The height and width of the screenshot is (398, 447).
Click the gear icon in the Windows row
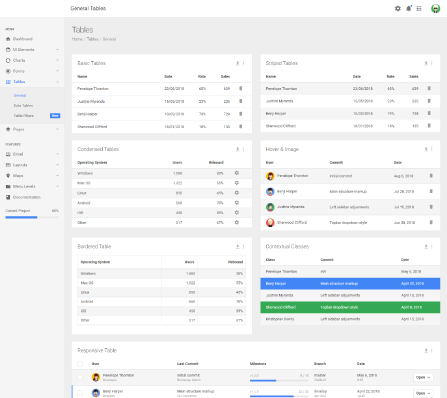click(237, 173)
